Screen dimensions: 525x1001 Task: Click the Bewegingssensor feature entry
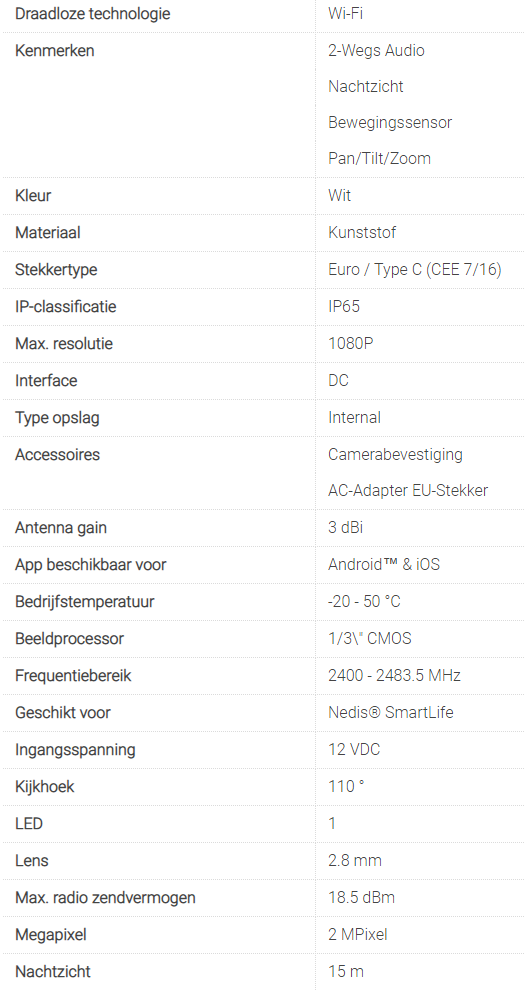pos(390,123)
